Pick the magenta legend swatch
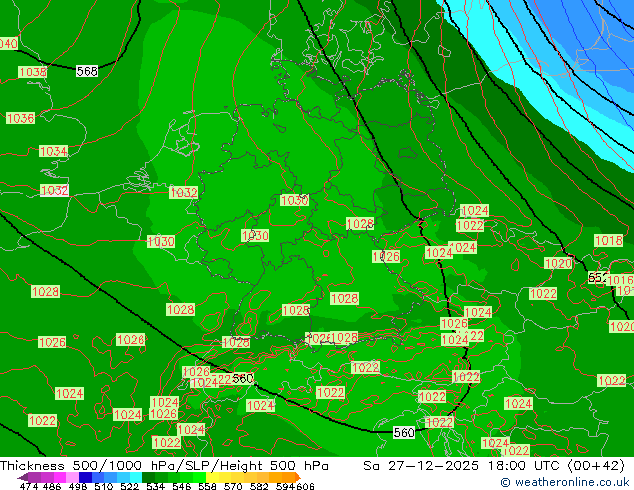The width and height of the screenshot is (634, 490). point(60,477)
